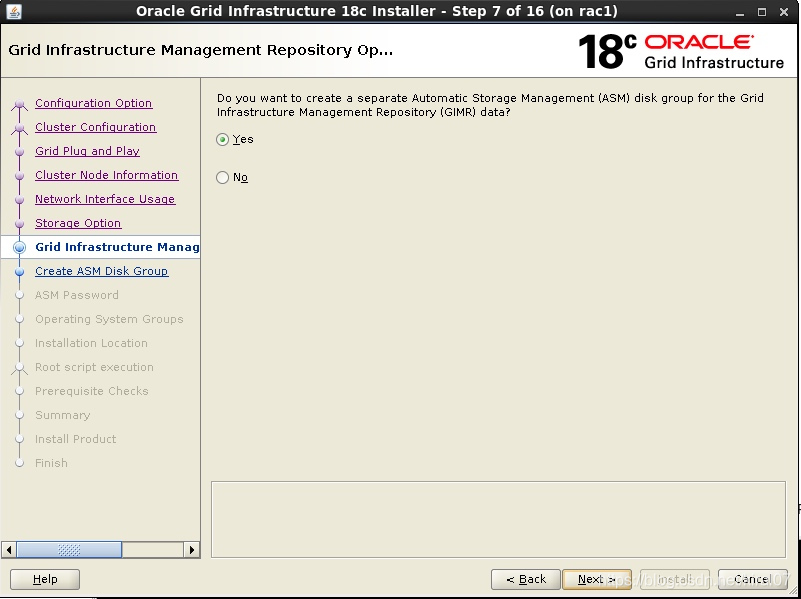Click the Back button
This screenshot has width=801, height=599.
[526, 579]
